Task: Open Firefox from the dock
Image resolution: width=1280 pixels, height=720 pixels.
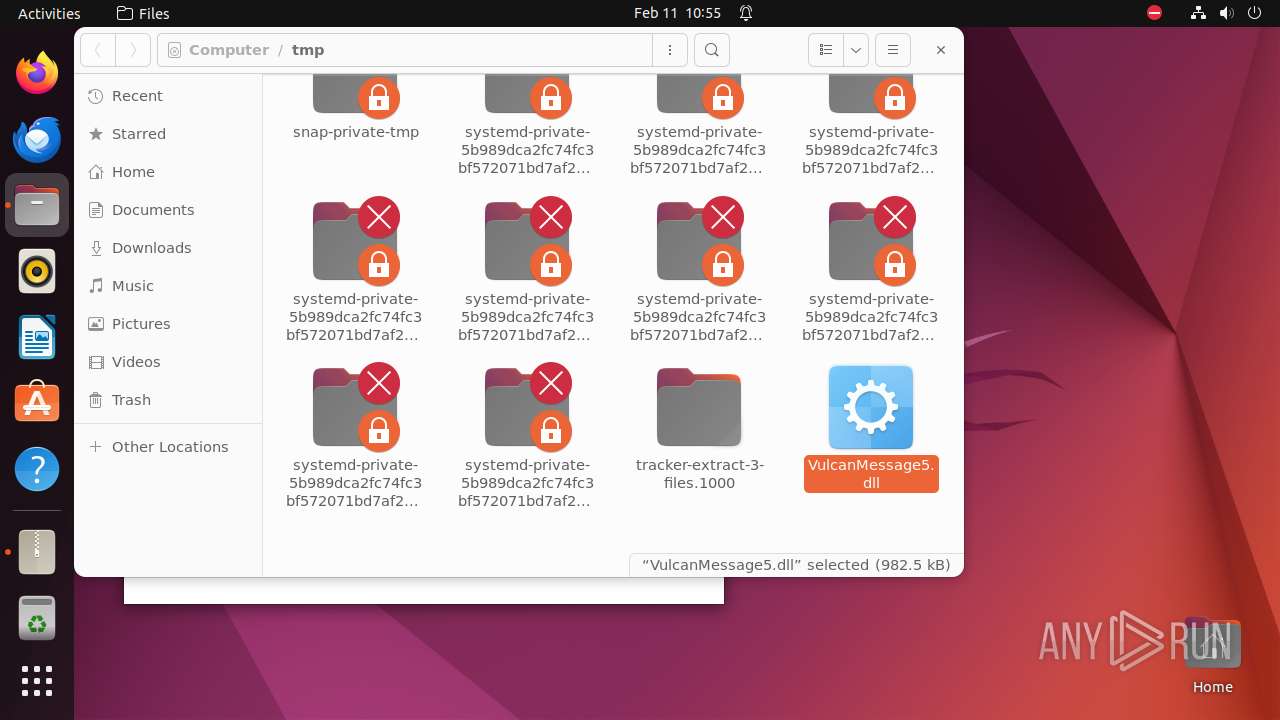Action: click(37, 73)
